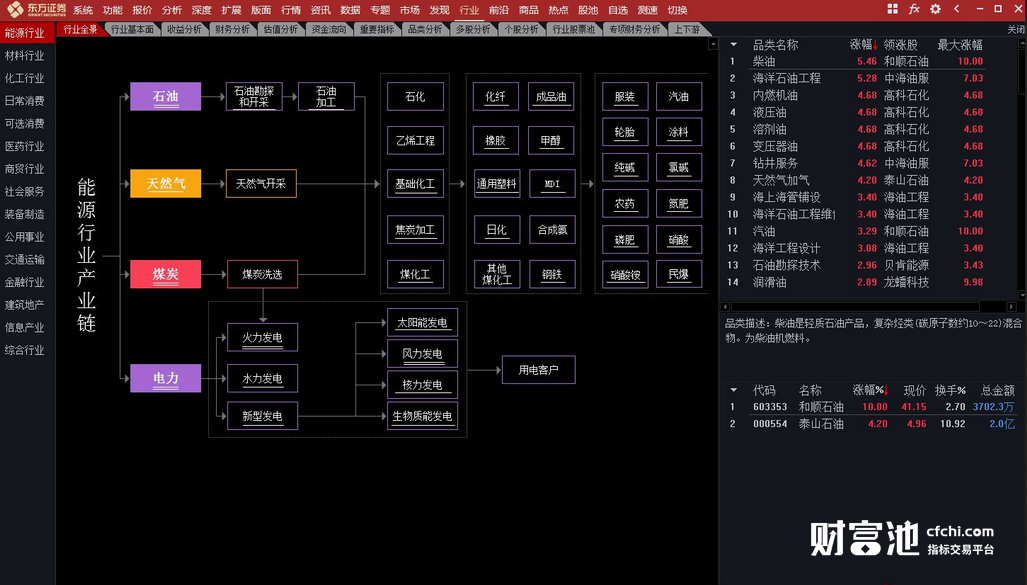Viewport: 1027px width, 585px height.
Task: Open the 行业 menu
Action: [469, 10]
